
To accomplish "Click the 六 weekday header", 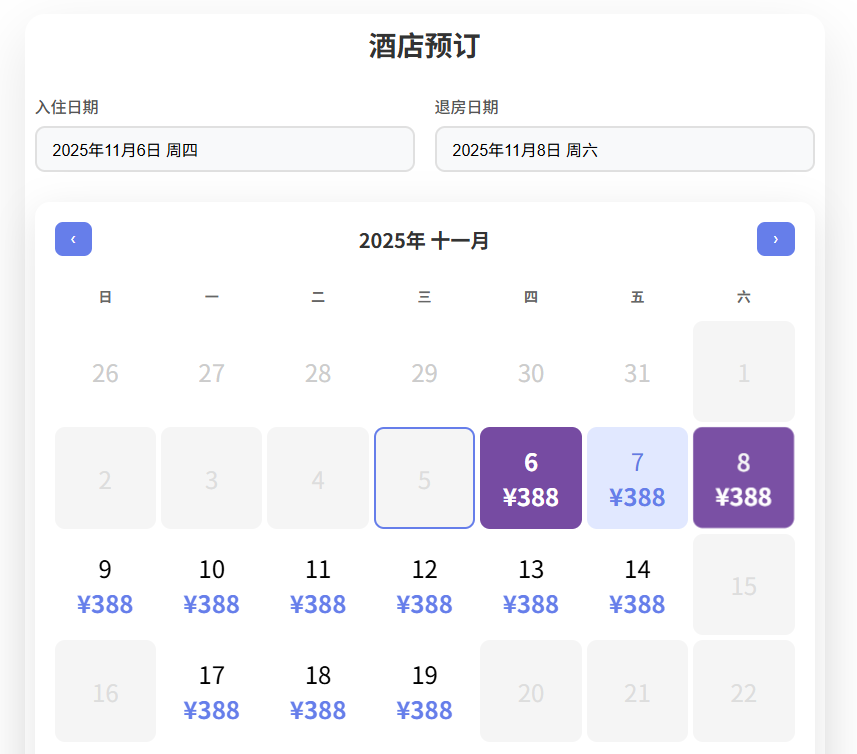I will (743, 297).
